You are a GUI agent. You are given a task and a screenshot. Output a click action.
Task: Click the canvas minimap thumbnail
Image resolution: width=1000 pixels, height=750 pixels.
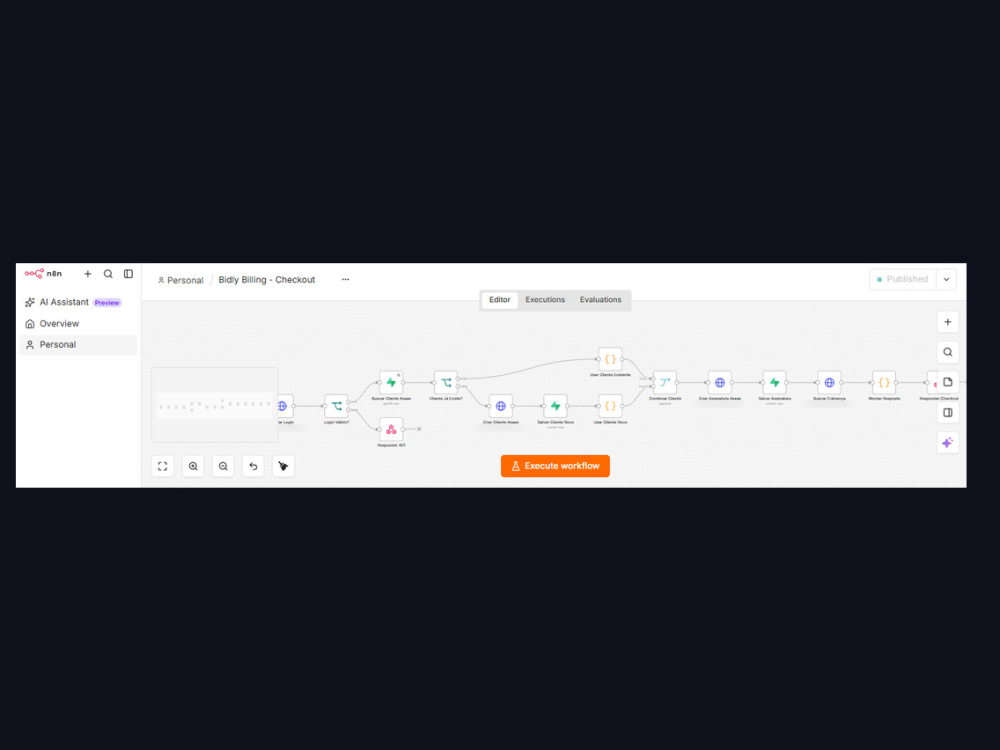coord(215,405)
